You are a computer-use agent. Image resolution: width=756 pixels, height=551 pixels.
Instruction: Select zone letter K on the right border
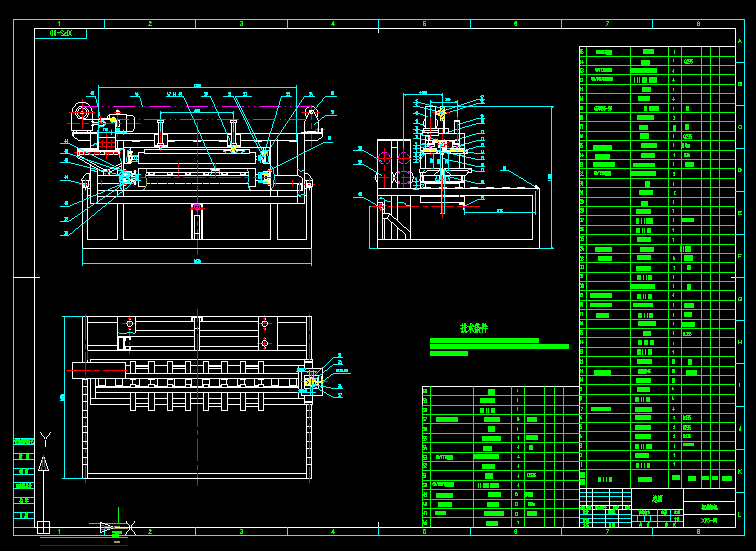click(x=740, y=471)
